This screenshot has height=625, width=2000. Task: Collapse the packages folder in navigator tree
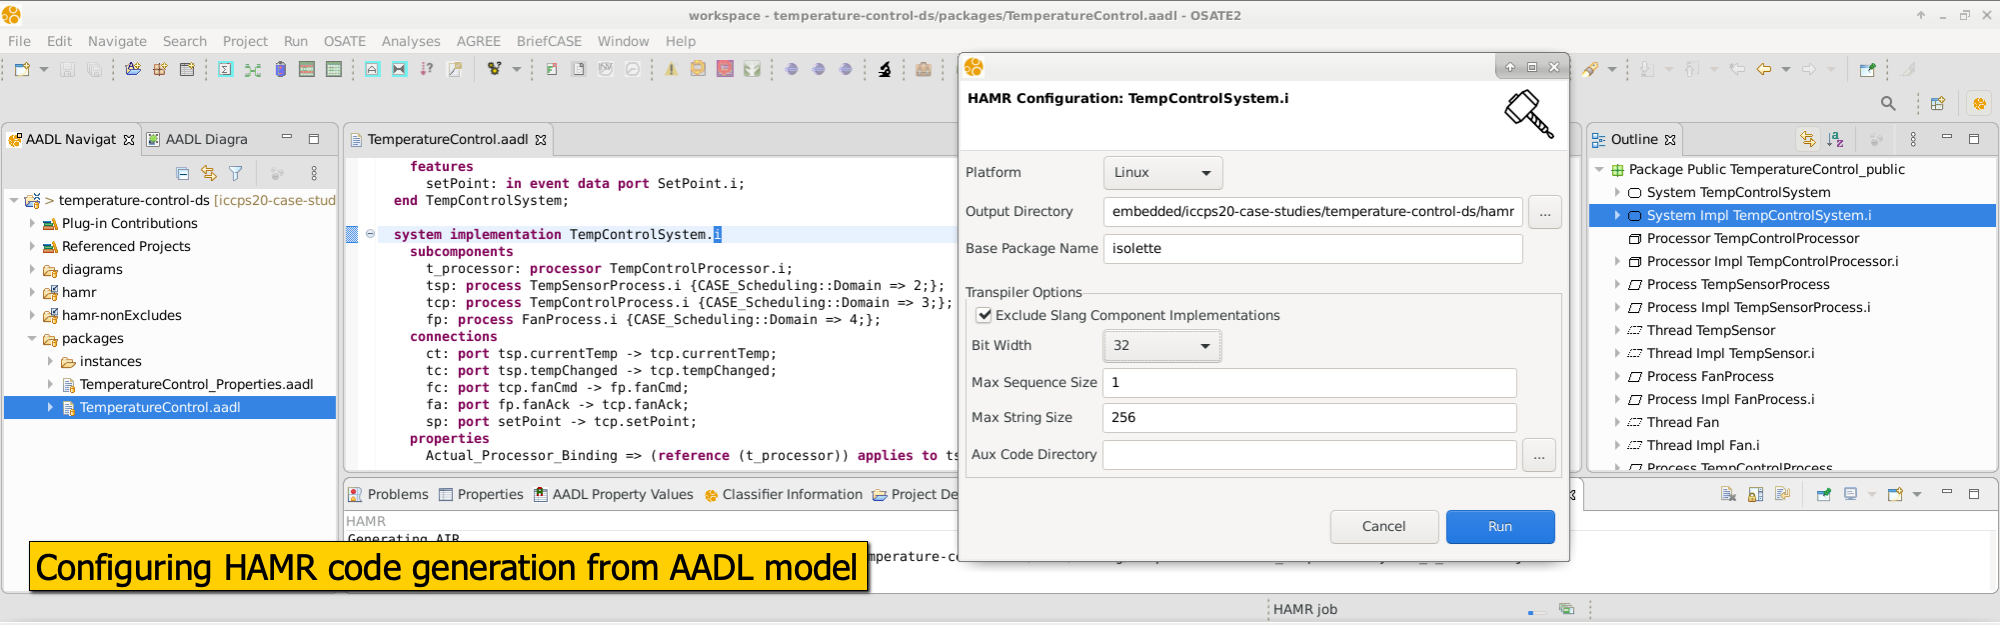coord(32,339)
